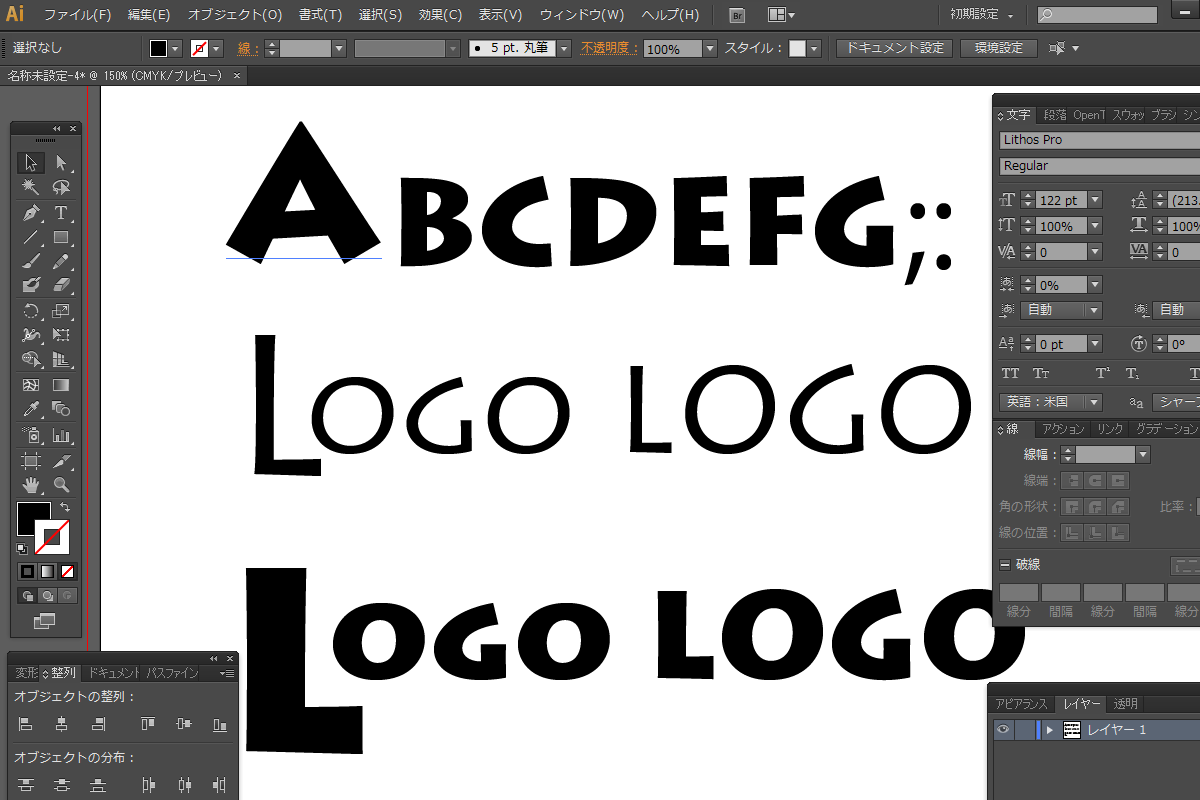Set paint mode to None in toolbox
The width and height of the screenshot is (1200, 800).
[68, 572]
